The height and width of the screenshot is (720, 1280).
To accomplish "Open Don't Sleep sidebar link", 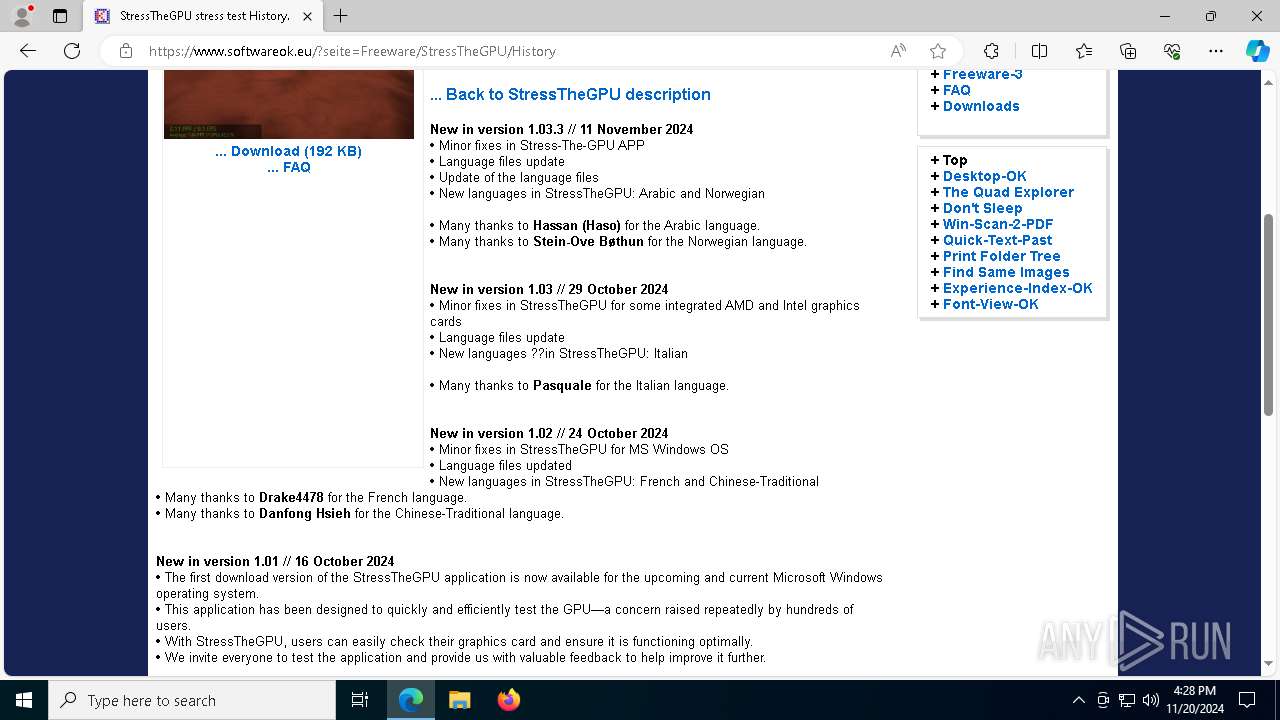I will (982, 208).
